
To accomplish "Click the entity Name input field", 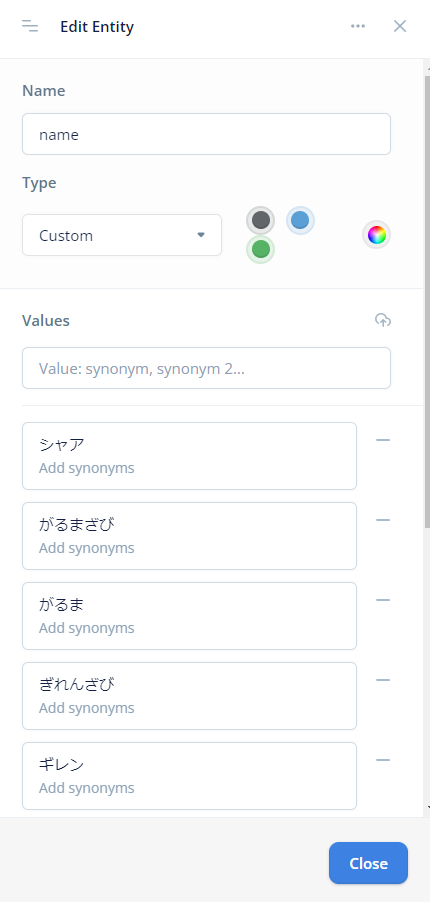I will coord(207,134).
